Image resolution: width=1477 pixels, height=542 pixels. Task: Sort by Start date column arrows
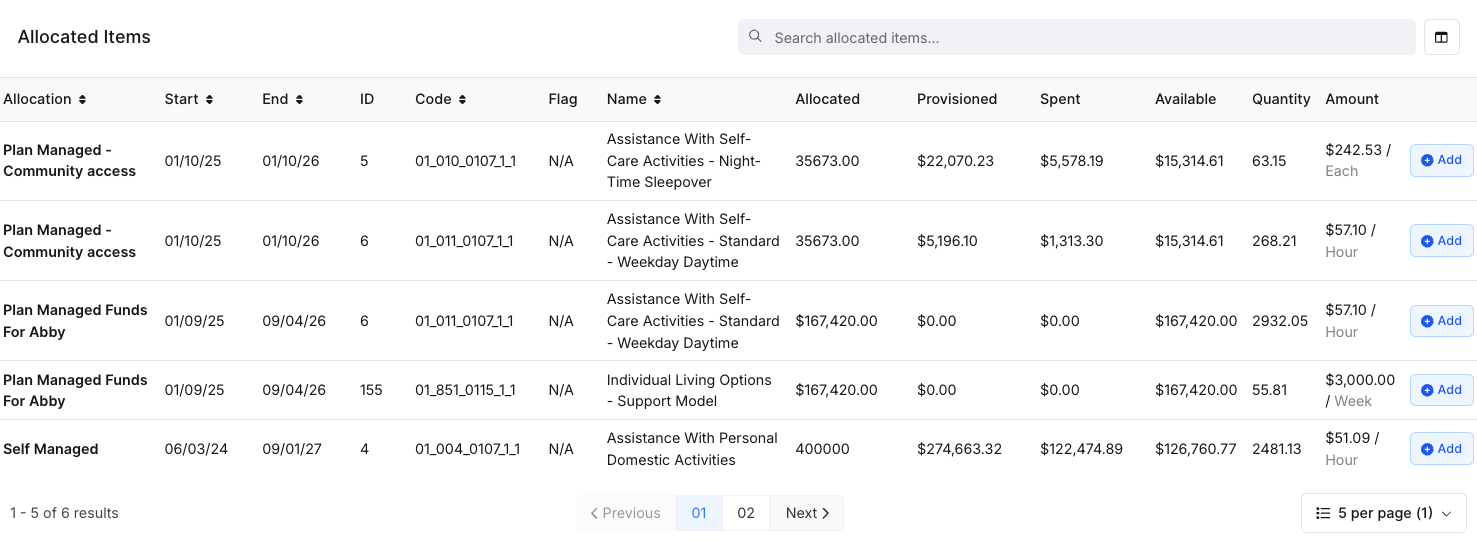click(x=209, y=100)
